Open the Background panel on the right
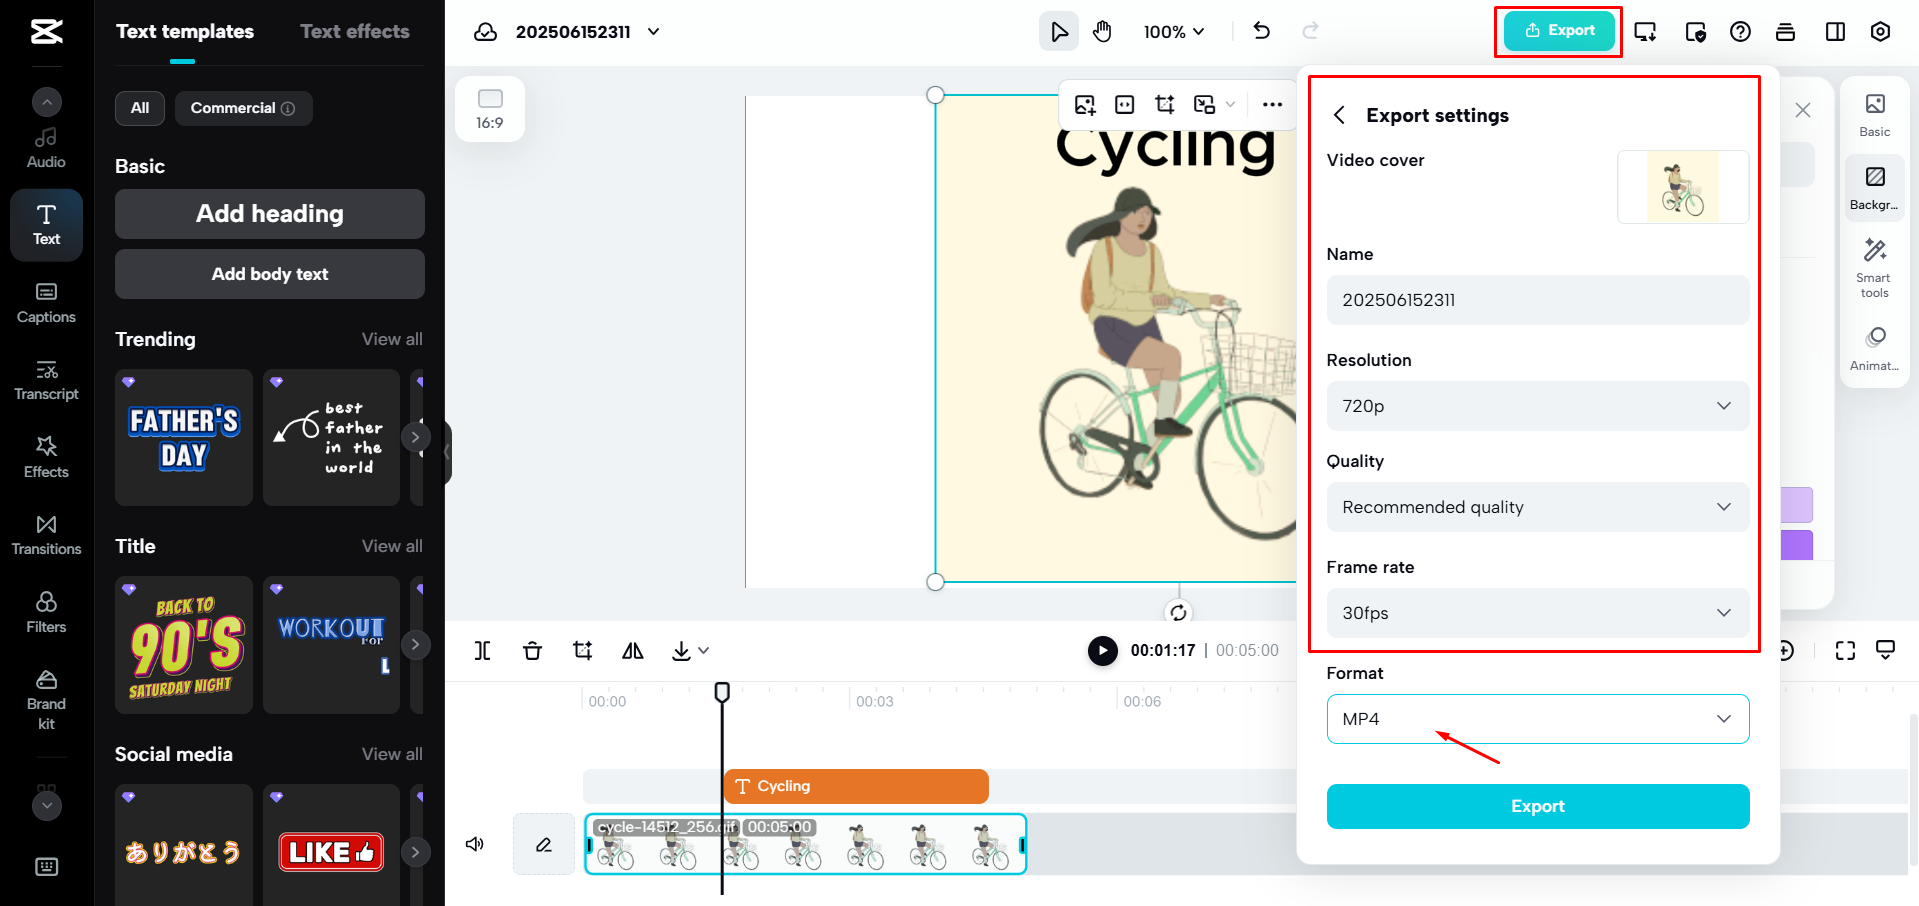The image size is (1919, 906). tap(1874, 186)
